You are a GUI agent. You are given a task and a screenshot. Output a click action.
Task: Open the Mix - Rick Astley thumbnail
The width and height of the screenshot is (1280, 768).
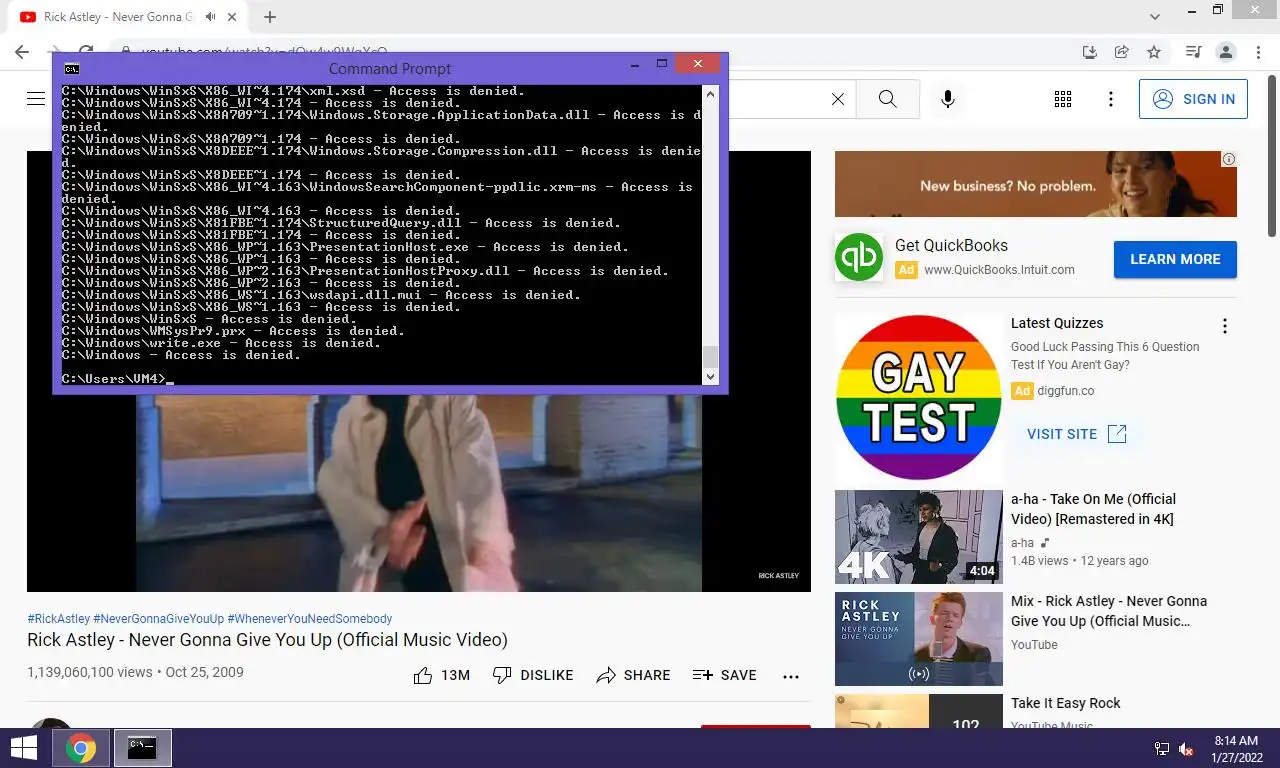click(x=918, y=639)
